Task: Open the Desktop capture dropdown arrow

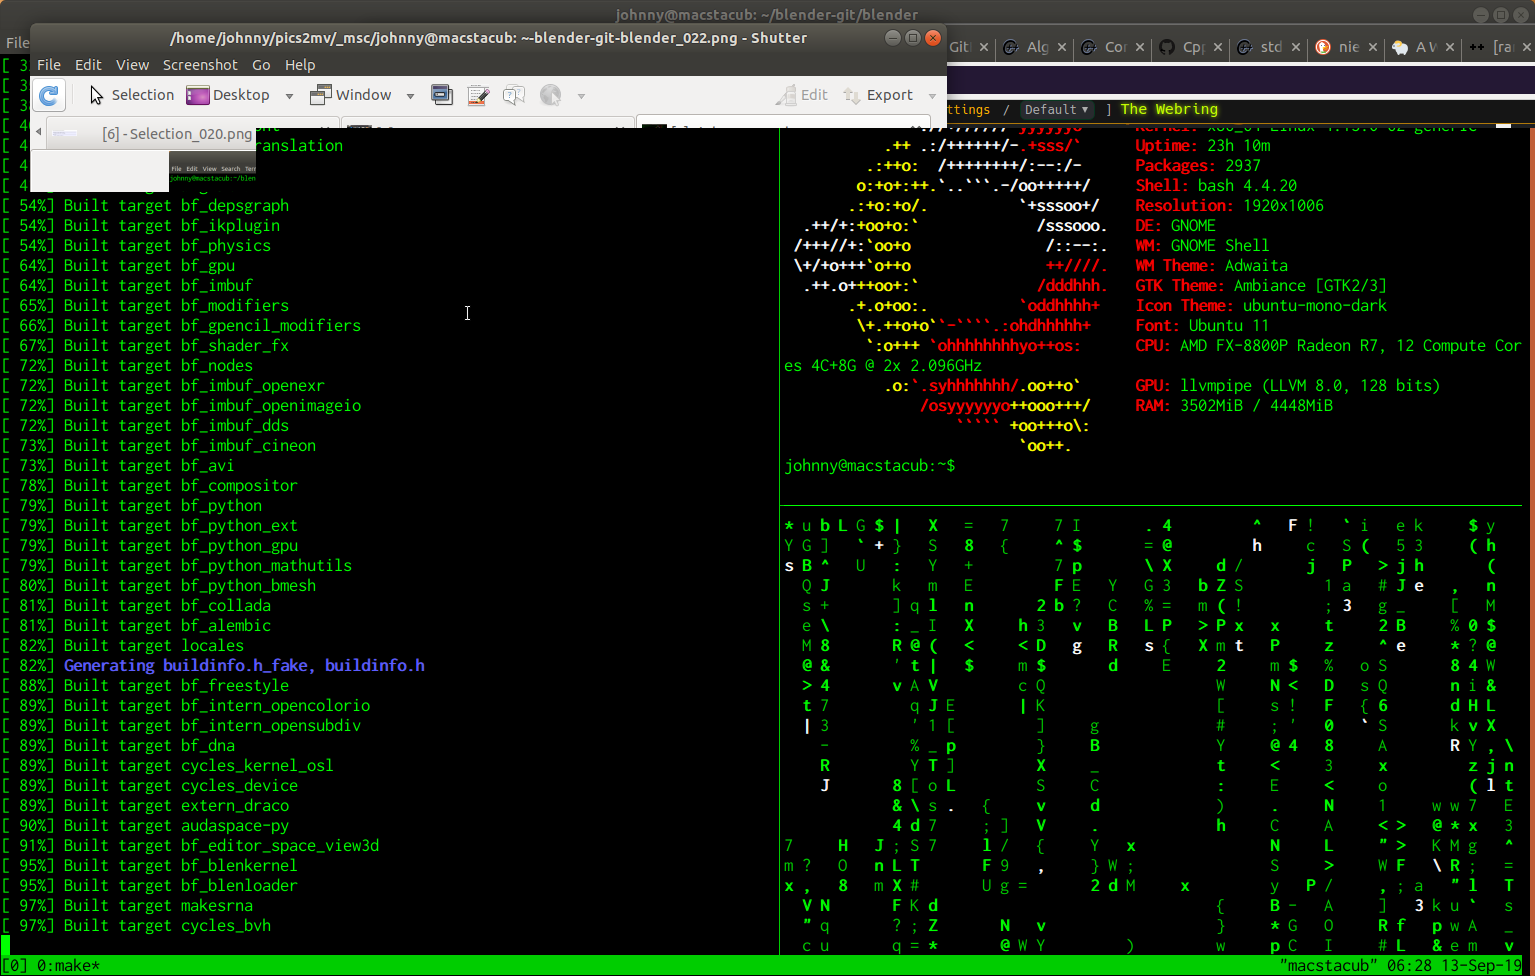Action: [290, 96]
